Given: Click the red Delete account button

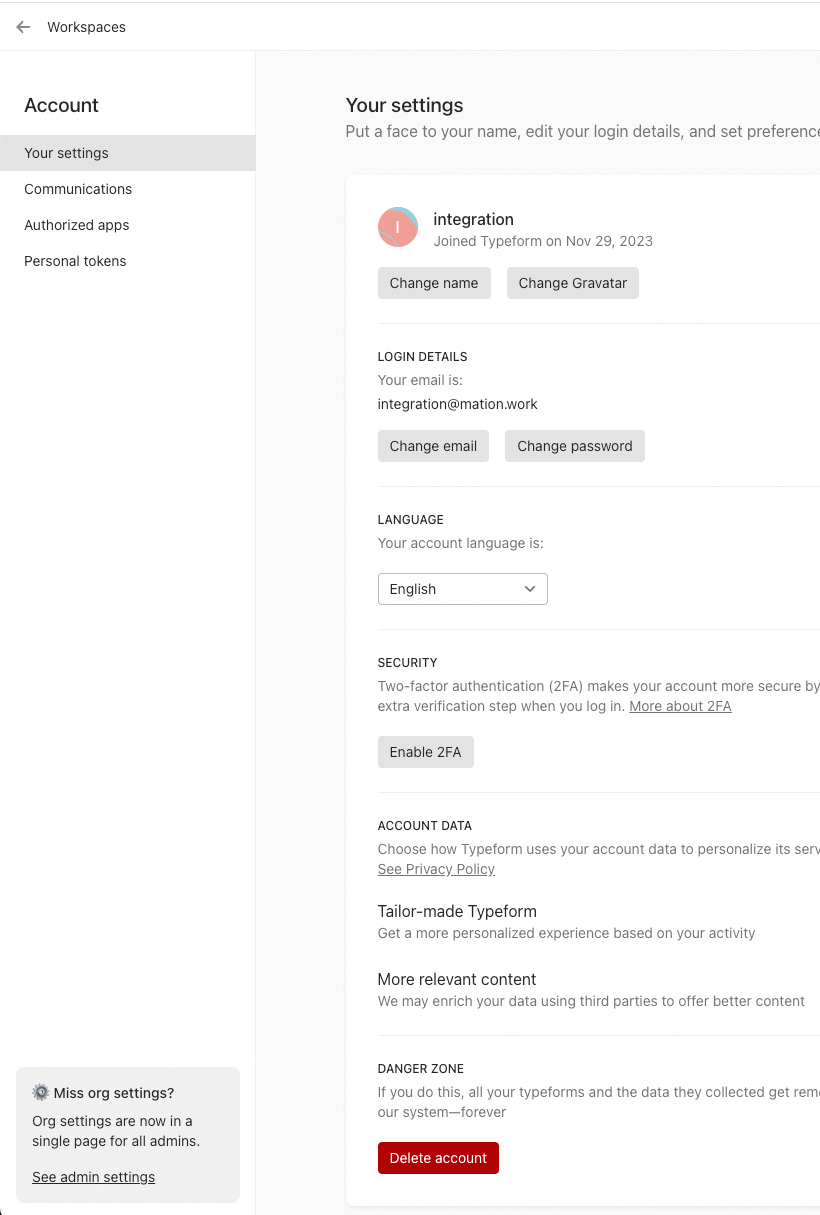Looking at the screenshot, I should pyautogui.click(x=438, y=1158).
